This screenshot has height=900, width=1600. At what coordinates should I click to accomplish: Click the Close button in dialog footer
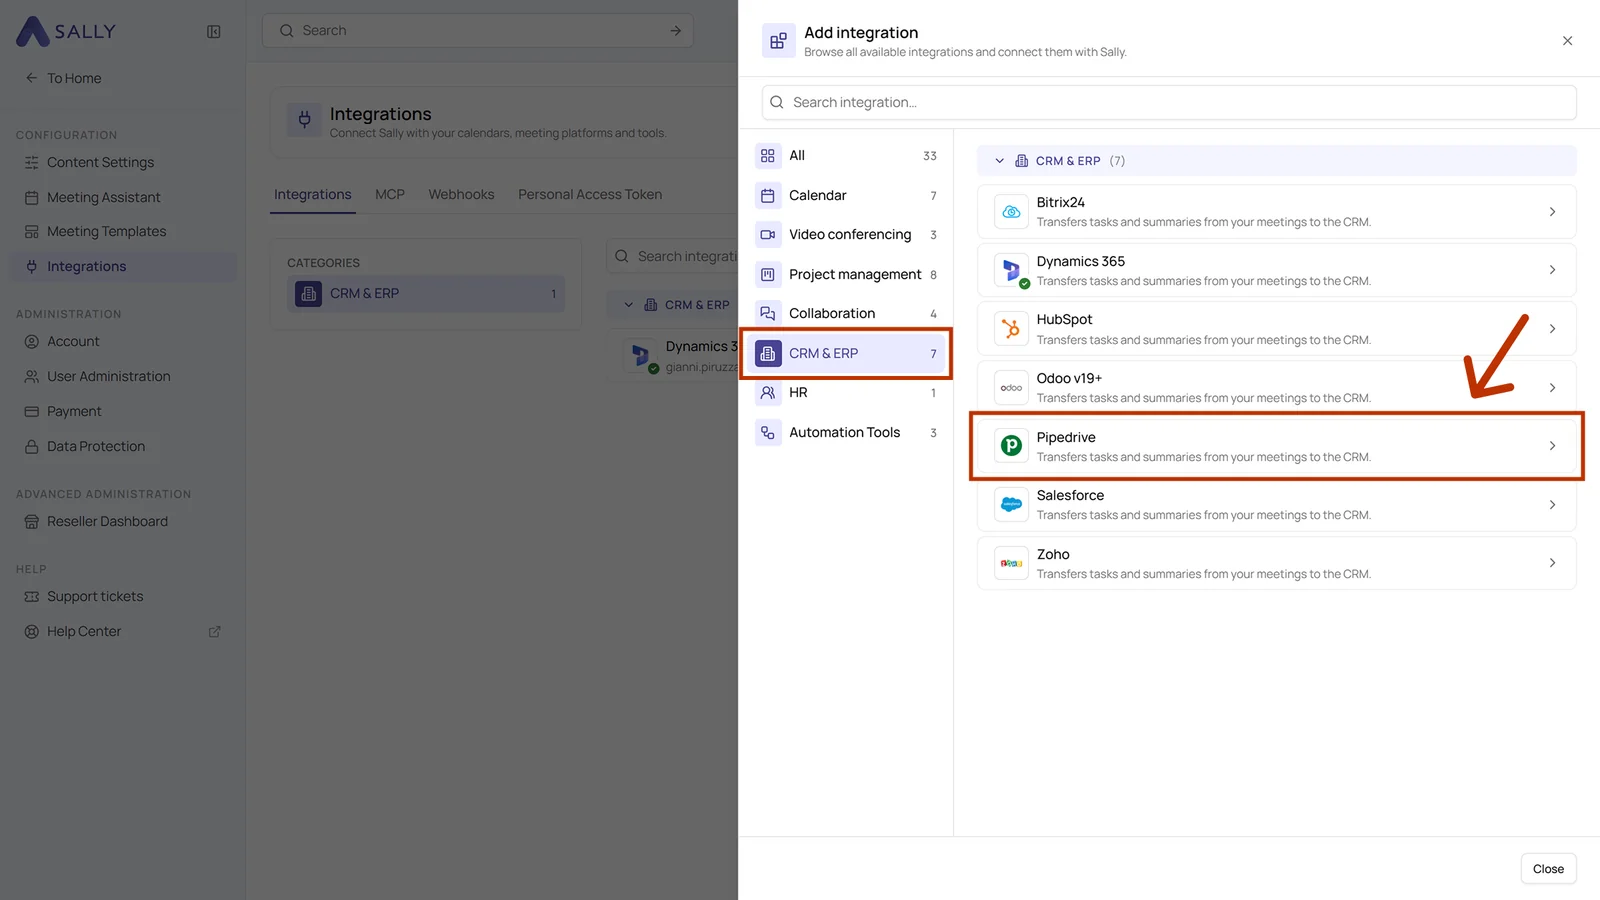coord(1548,869)
